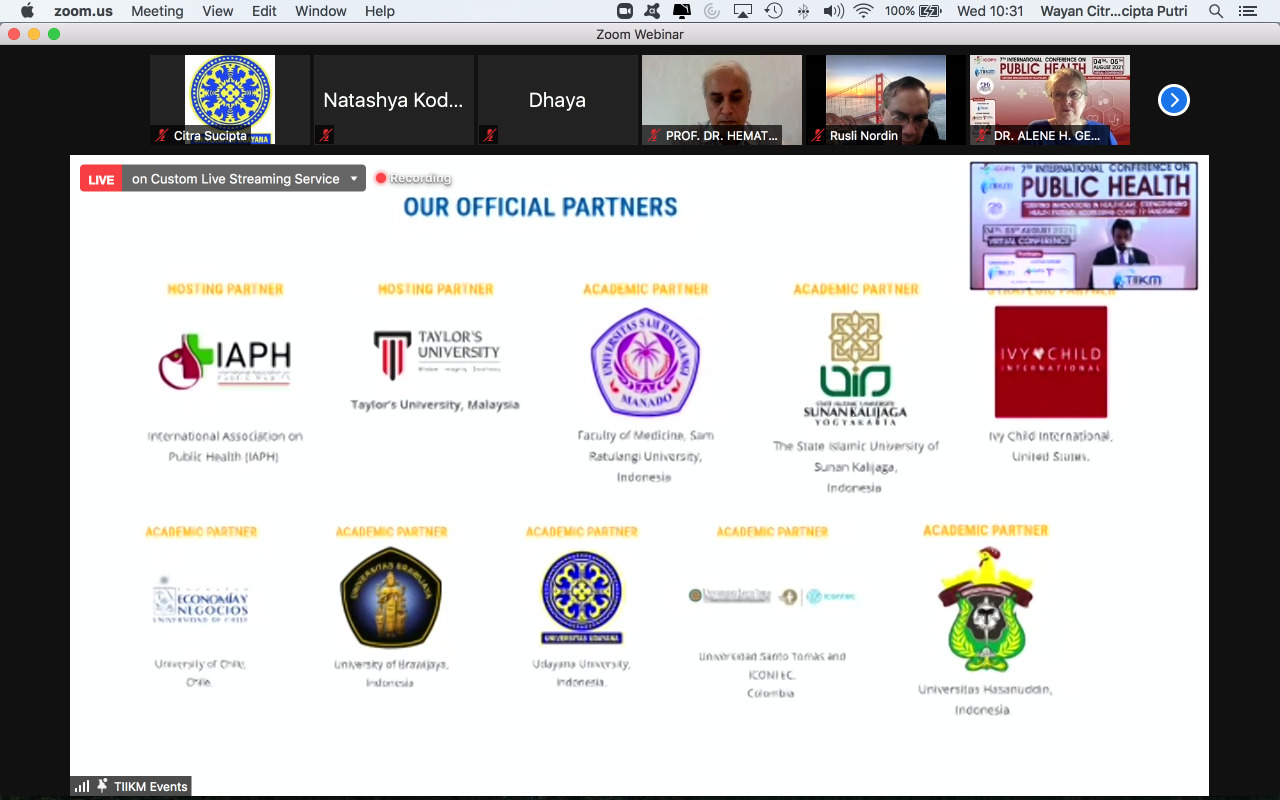This screenshot has height=800, width=1280.
Task: Show next panelists with blue arrow
Action: tap(1174, 100)
